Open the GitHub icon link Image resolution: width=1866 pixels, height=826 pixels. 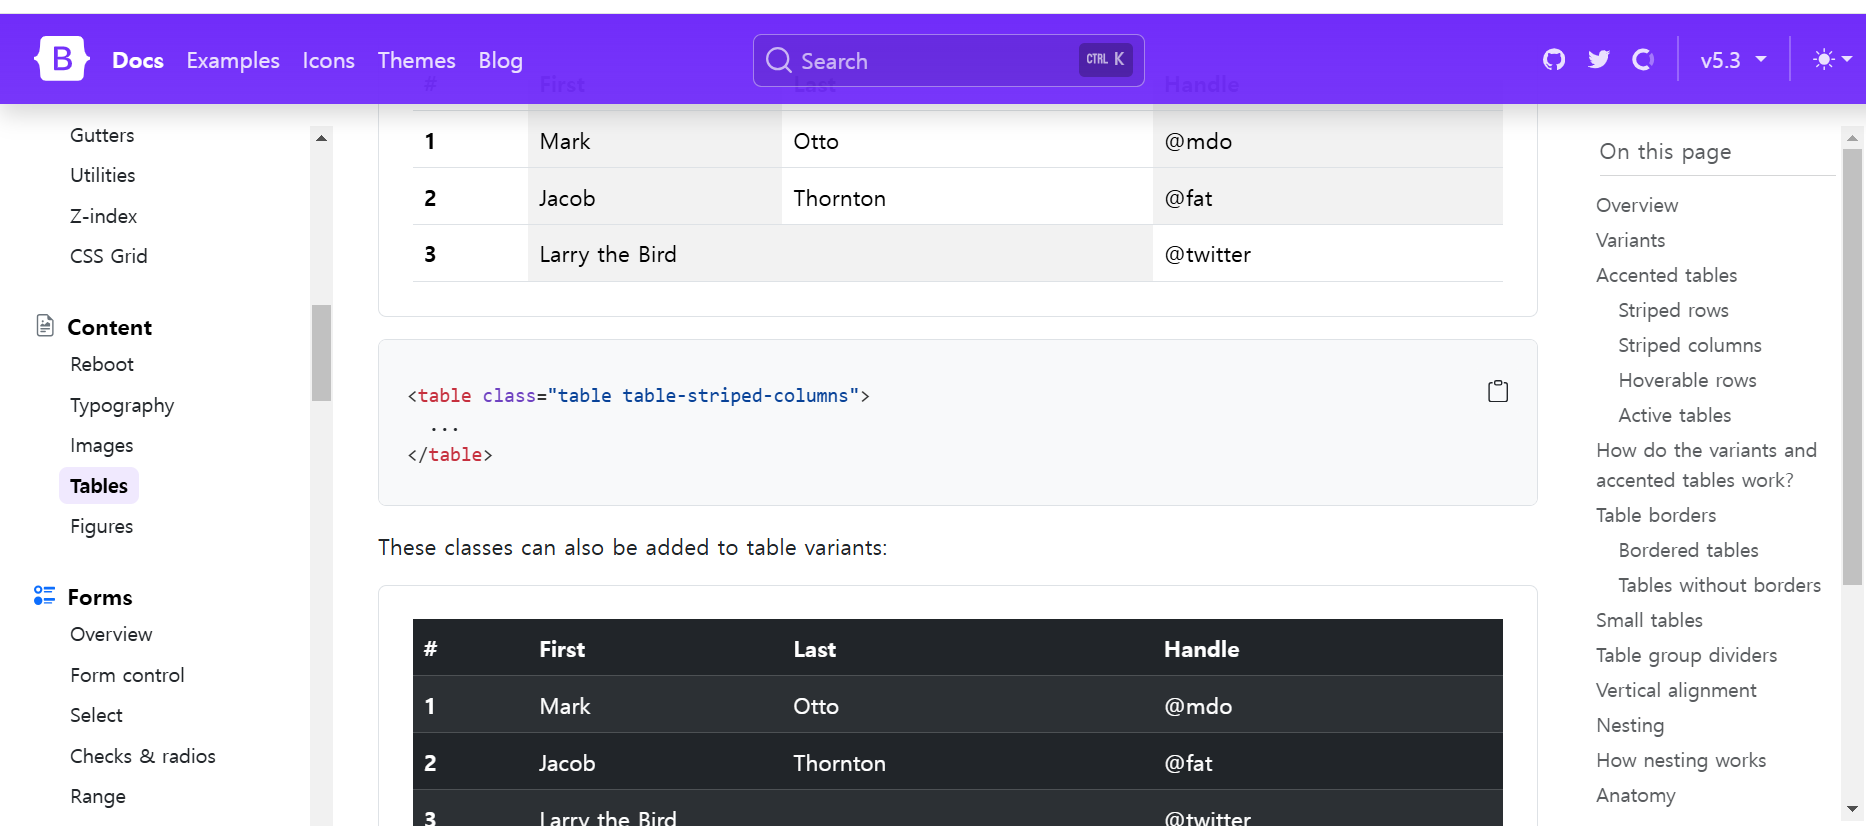click(1554, 60)
